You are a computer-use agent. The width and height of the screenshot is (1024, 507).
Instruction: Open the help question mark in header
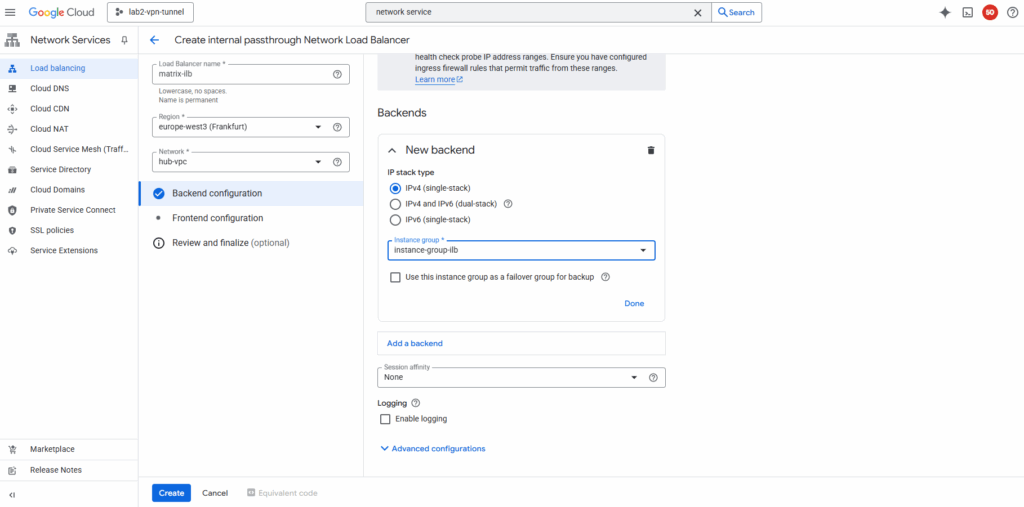pyautogui.click(x=1011, y=13)
